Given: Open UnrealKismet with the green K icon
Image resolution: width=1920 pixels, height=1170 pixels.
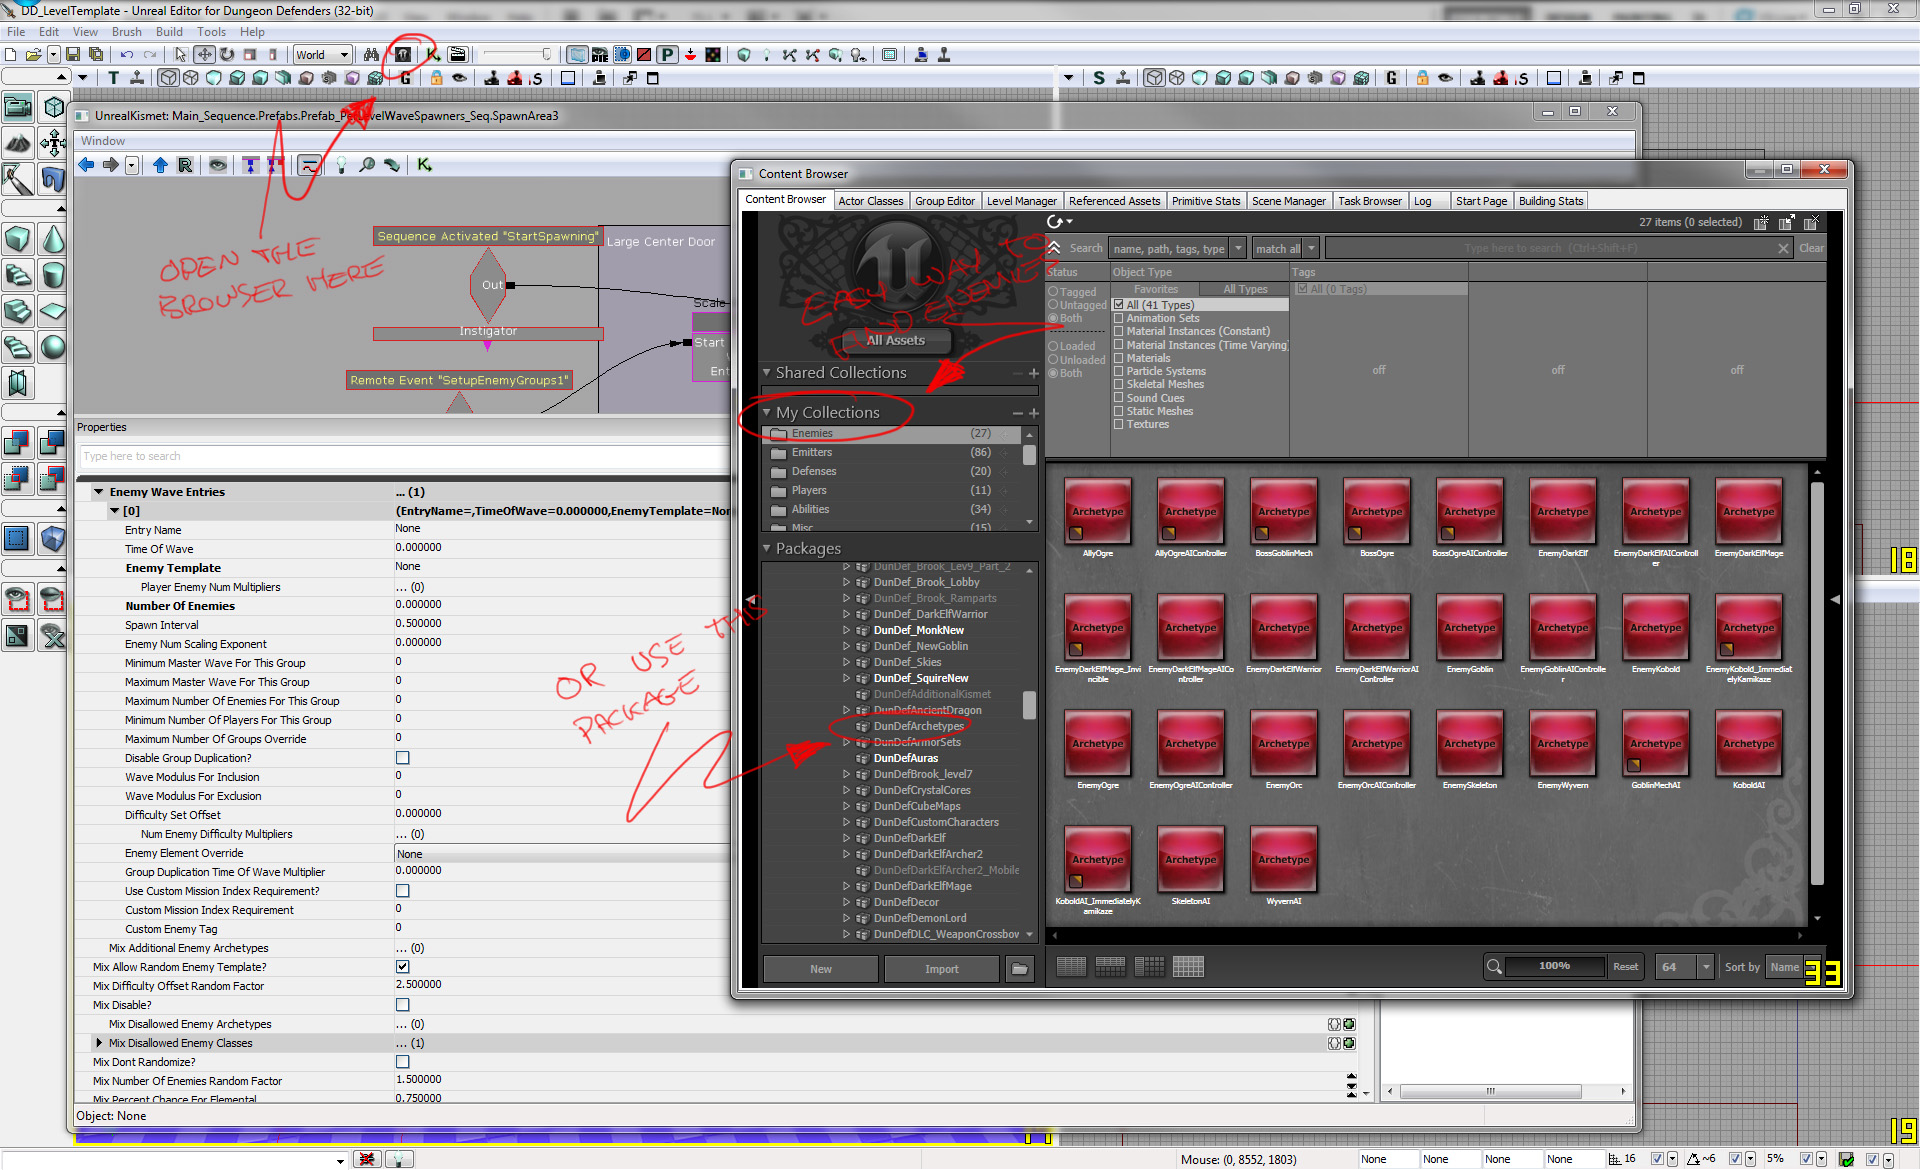Looking at the screenshot, I should coord(432,54).
